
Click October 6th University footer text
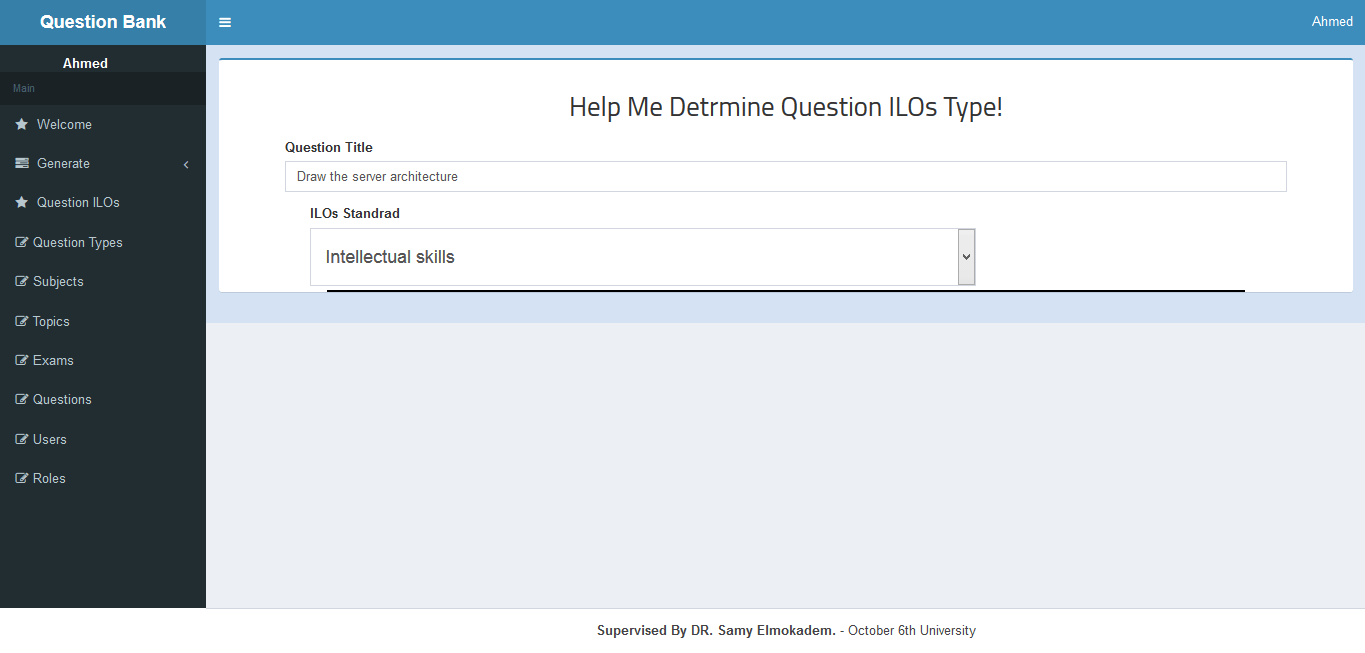pos(912,631)
